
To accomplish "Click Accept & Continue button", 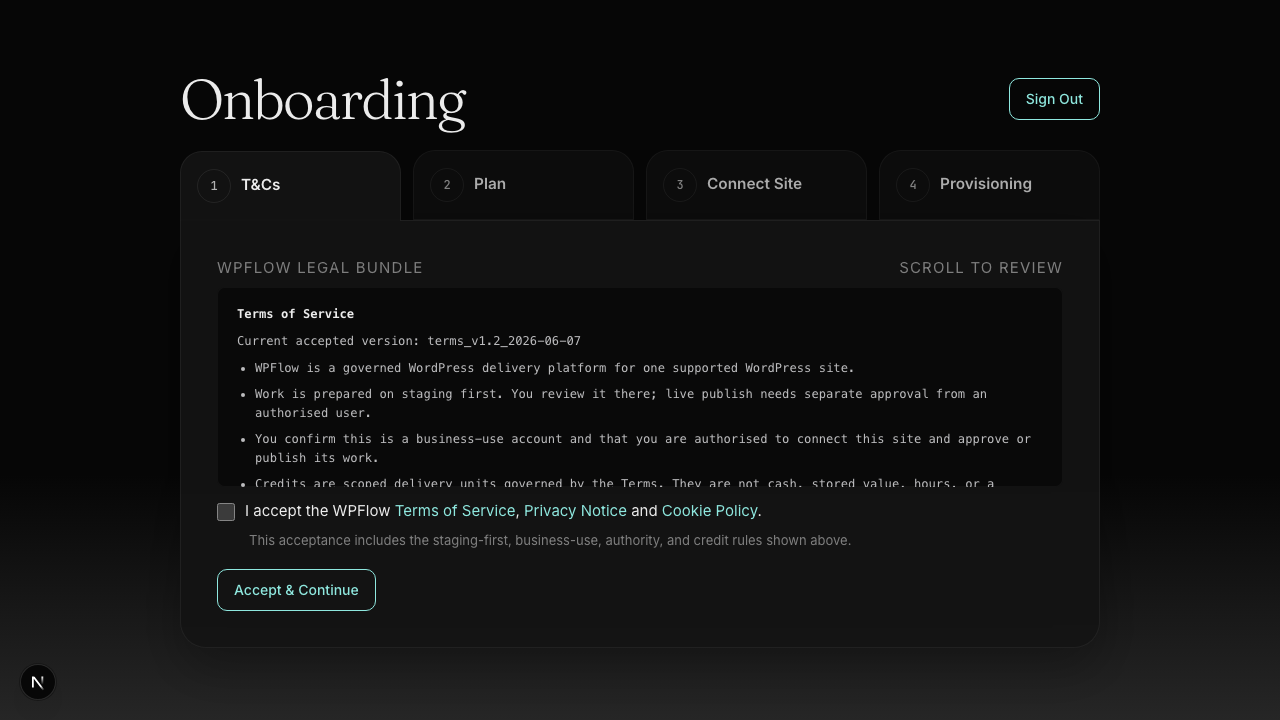I will (x=296, y=590).
